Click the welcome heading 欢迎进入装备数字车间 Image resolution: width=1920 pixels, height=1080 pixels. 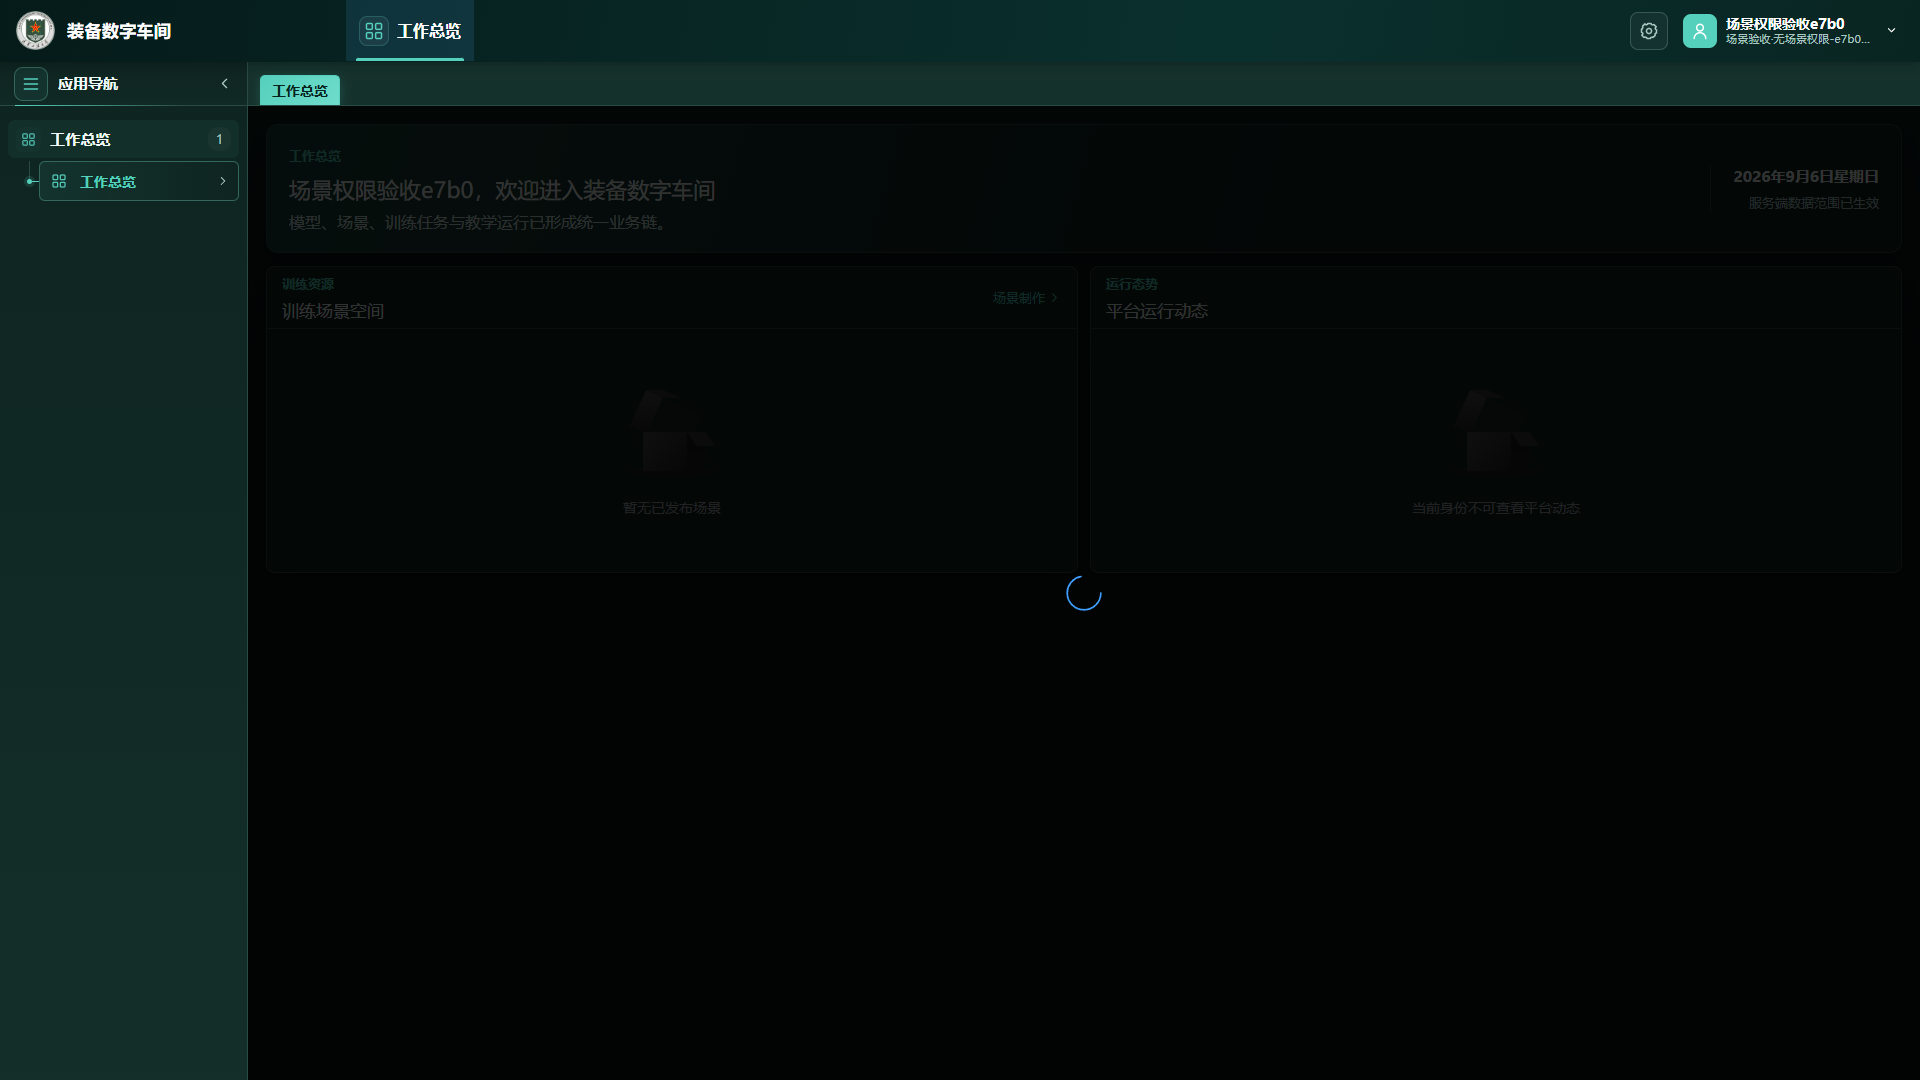pos(605,191)
